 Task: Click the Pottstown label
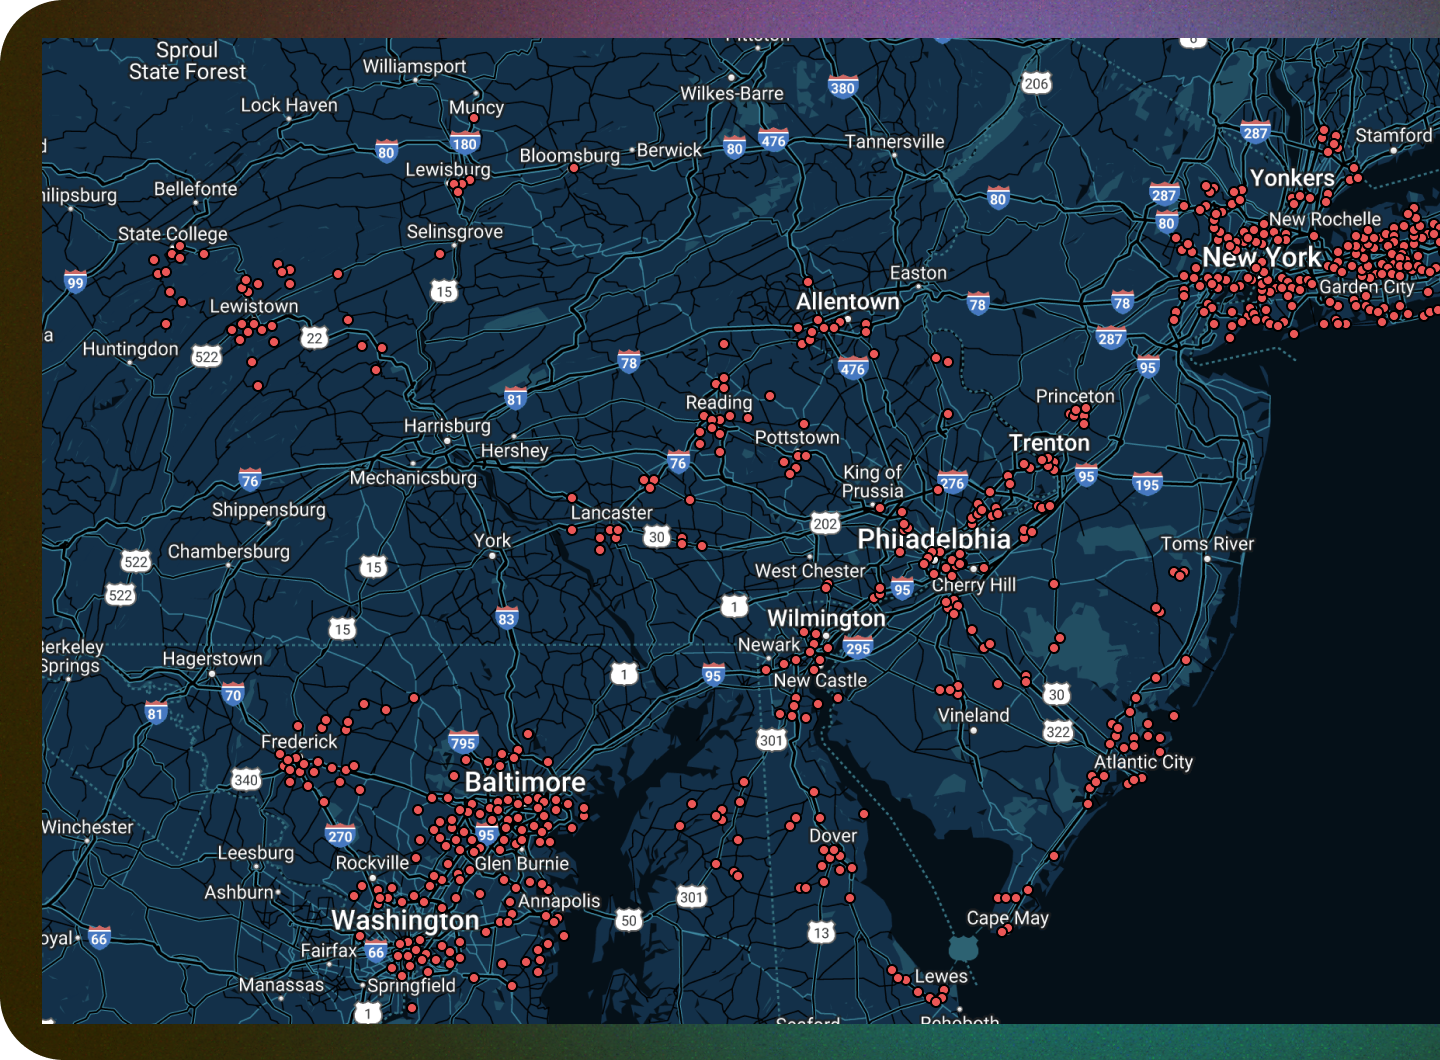[797, 437]
